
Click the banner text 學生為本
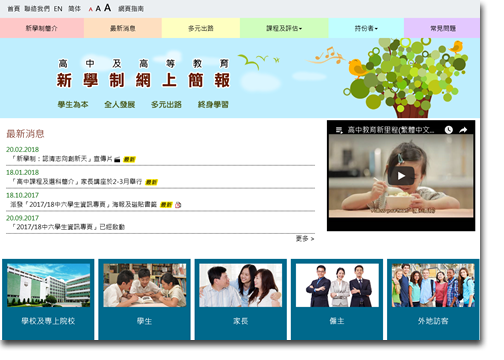tap(73, 104)
